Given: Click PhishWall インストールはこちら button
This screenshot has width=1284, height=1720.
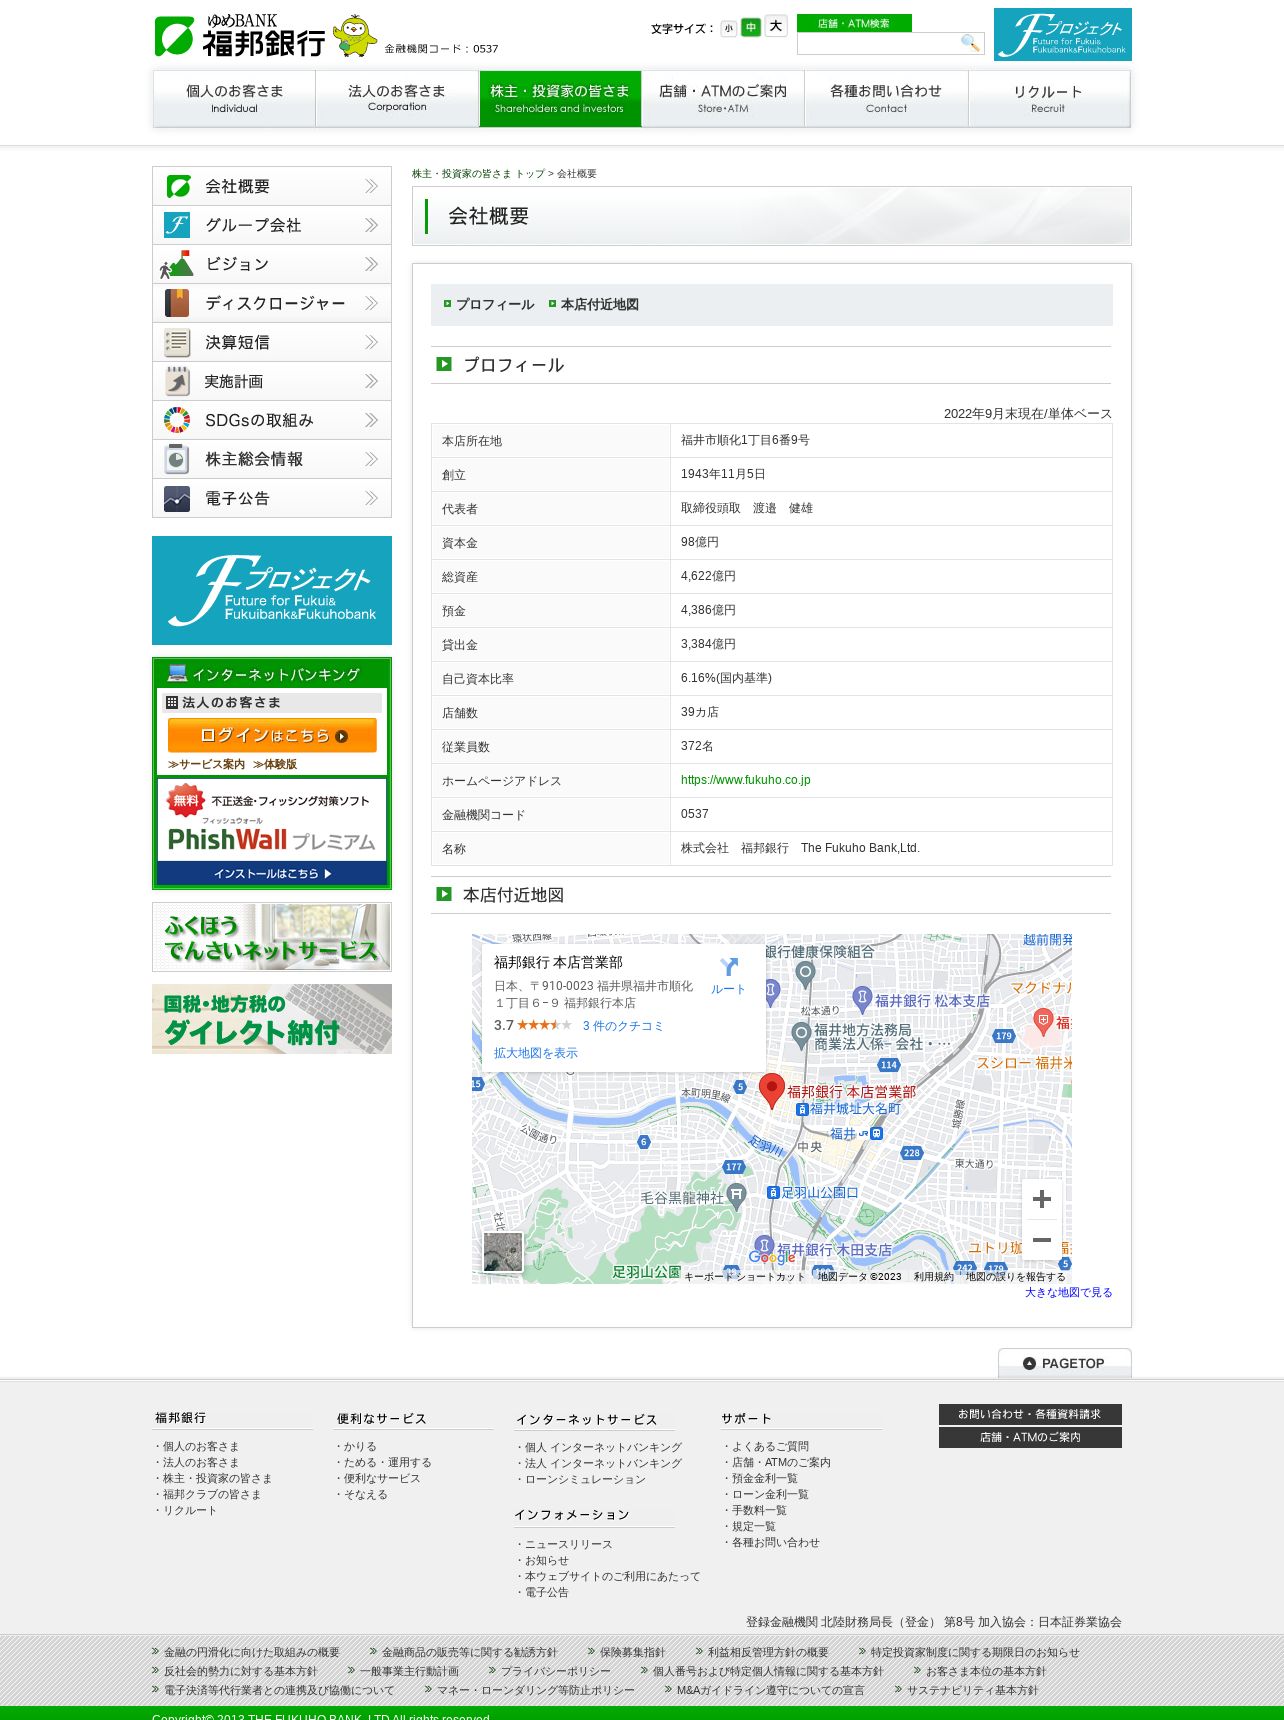Looking at the screenshot, I should coord(272,873).
